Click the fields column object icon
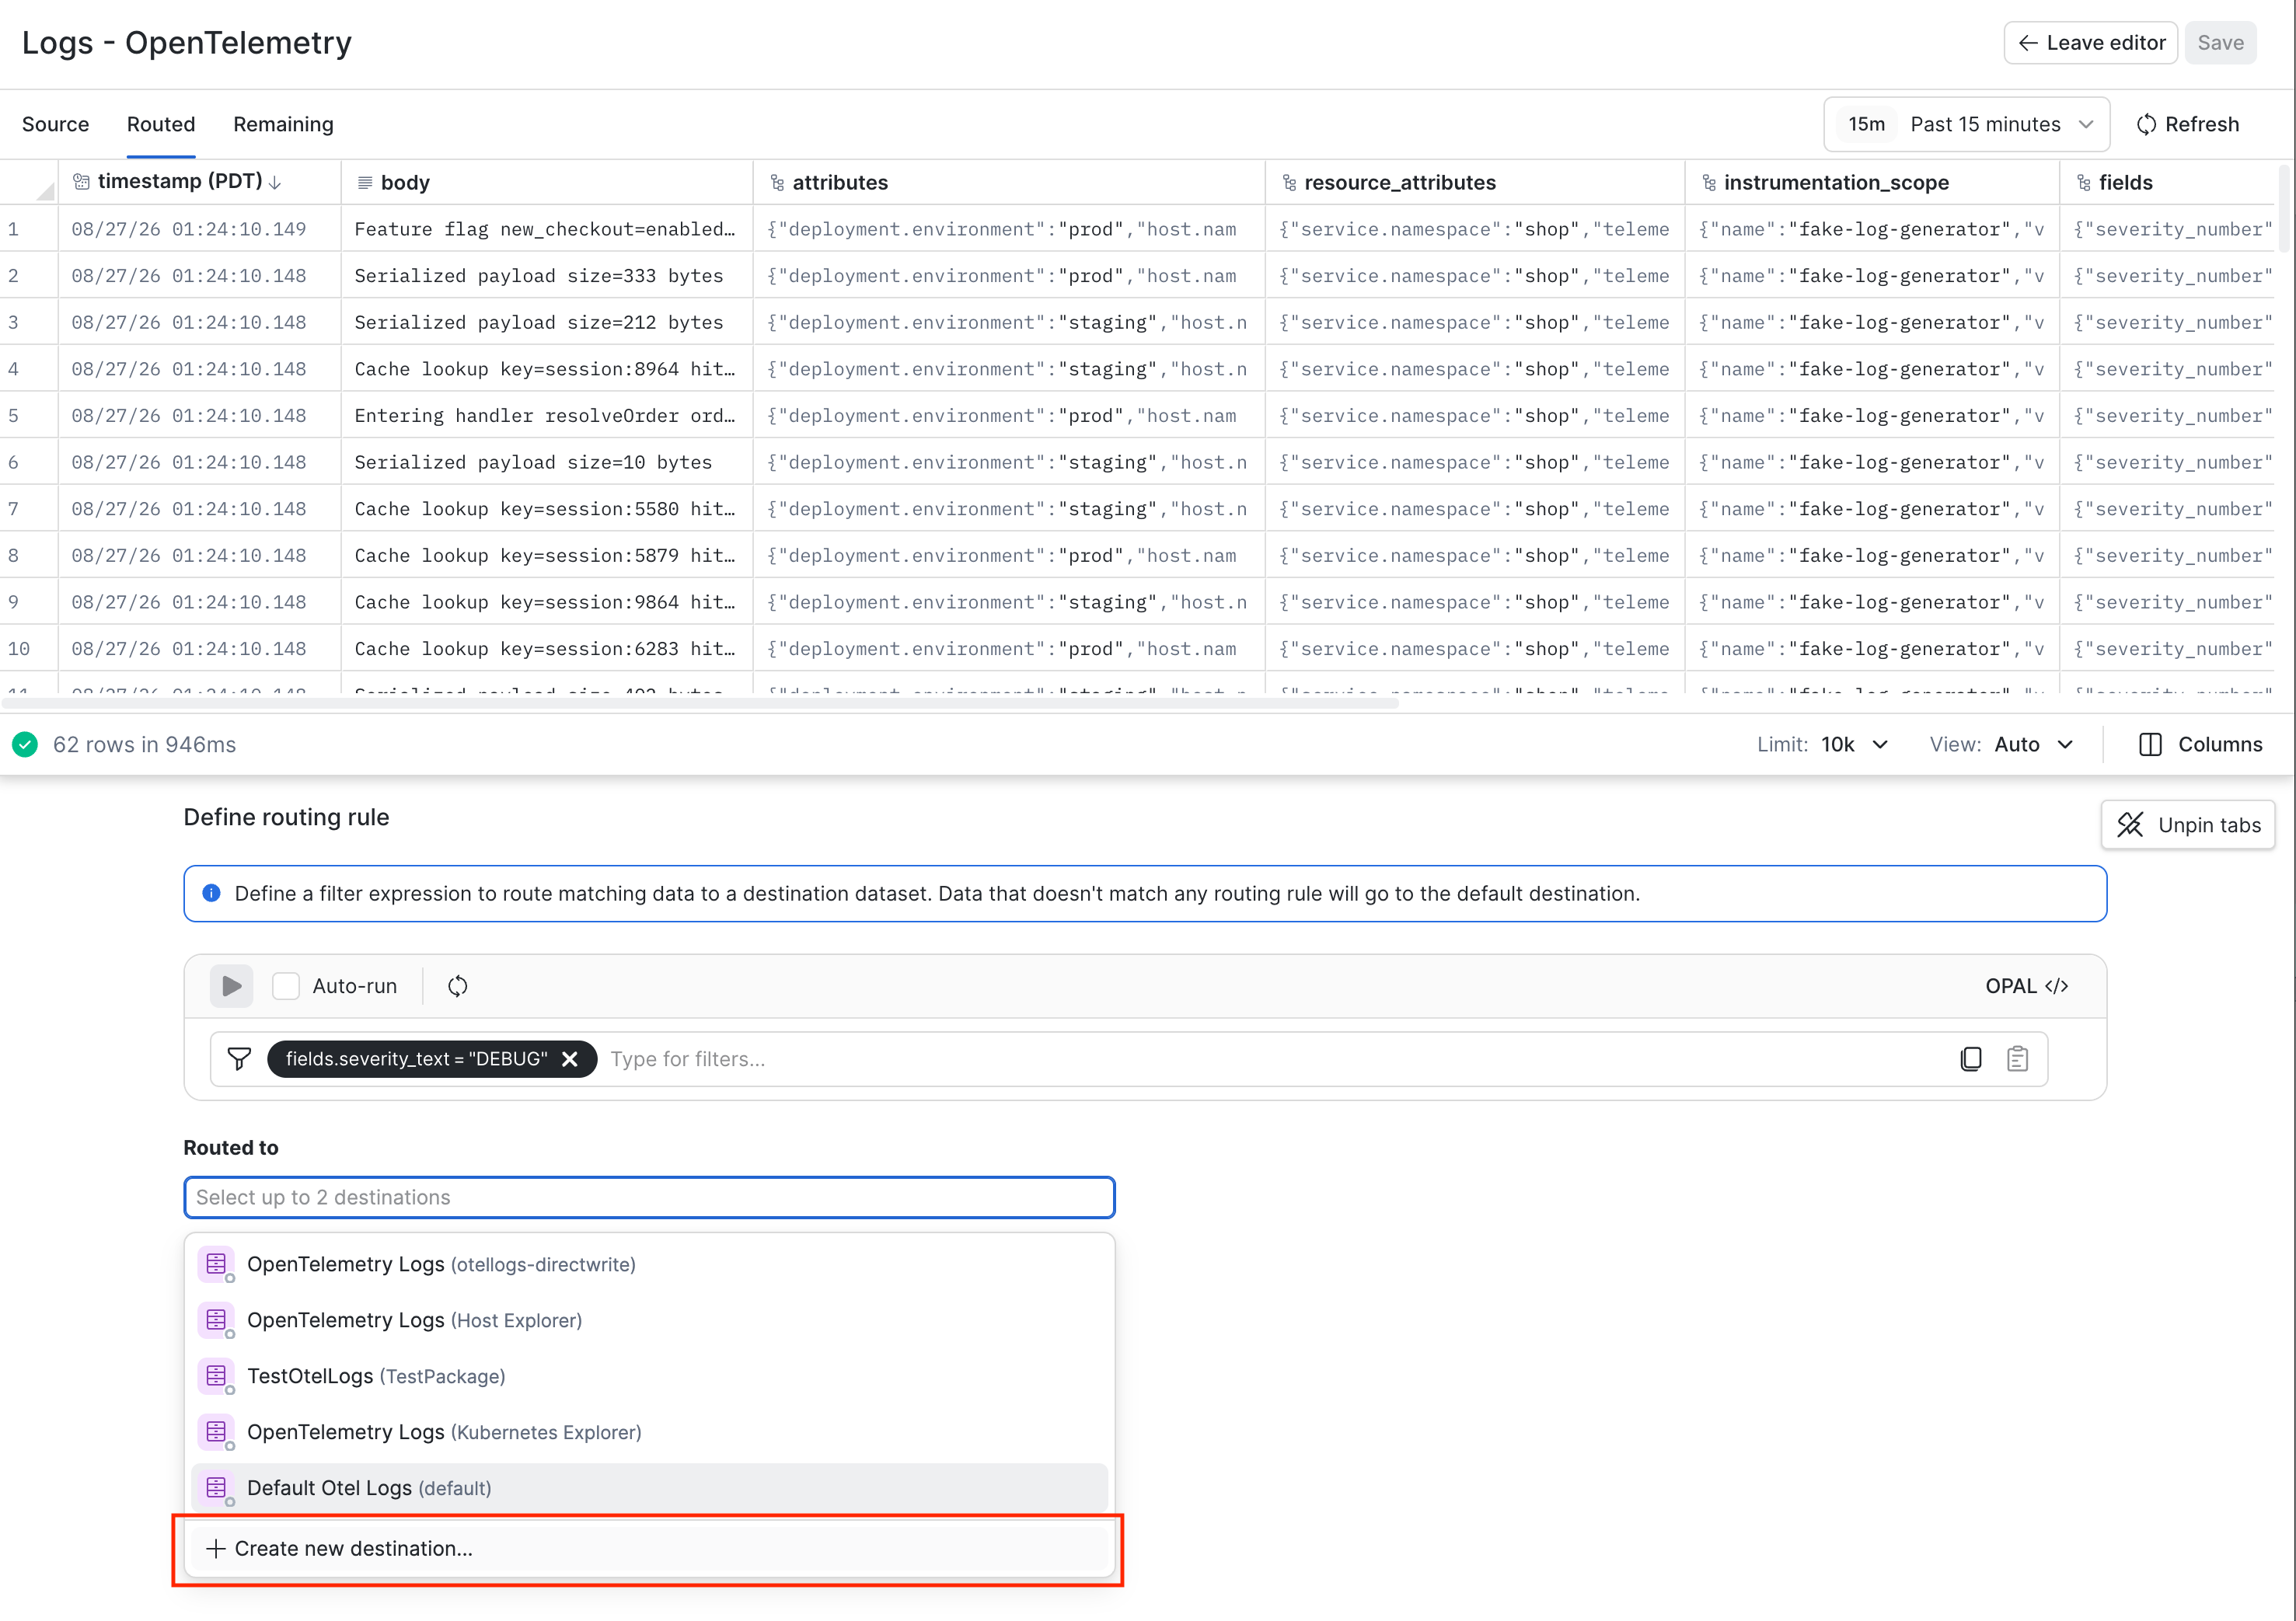The image size is (2296, 1621). coord(2084,183)
